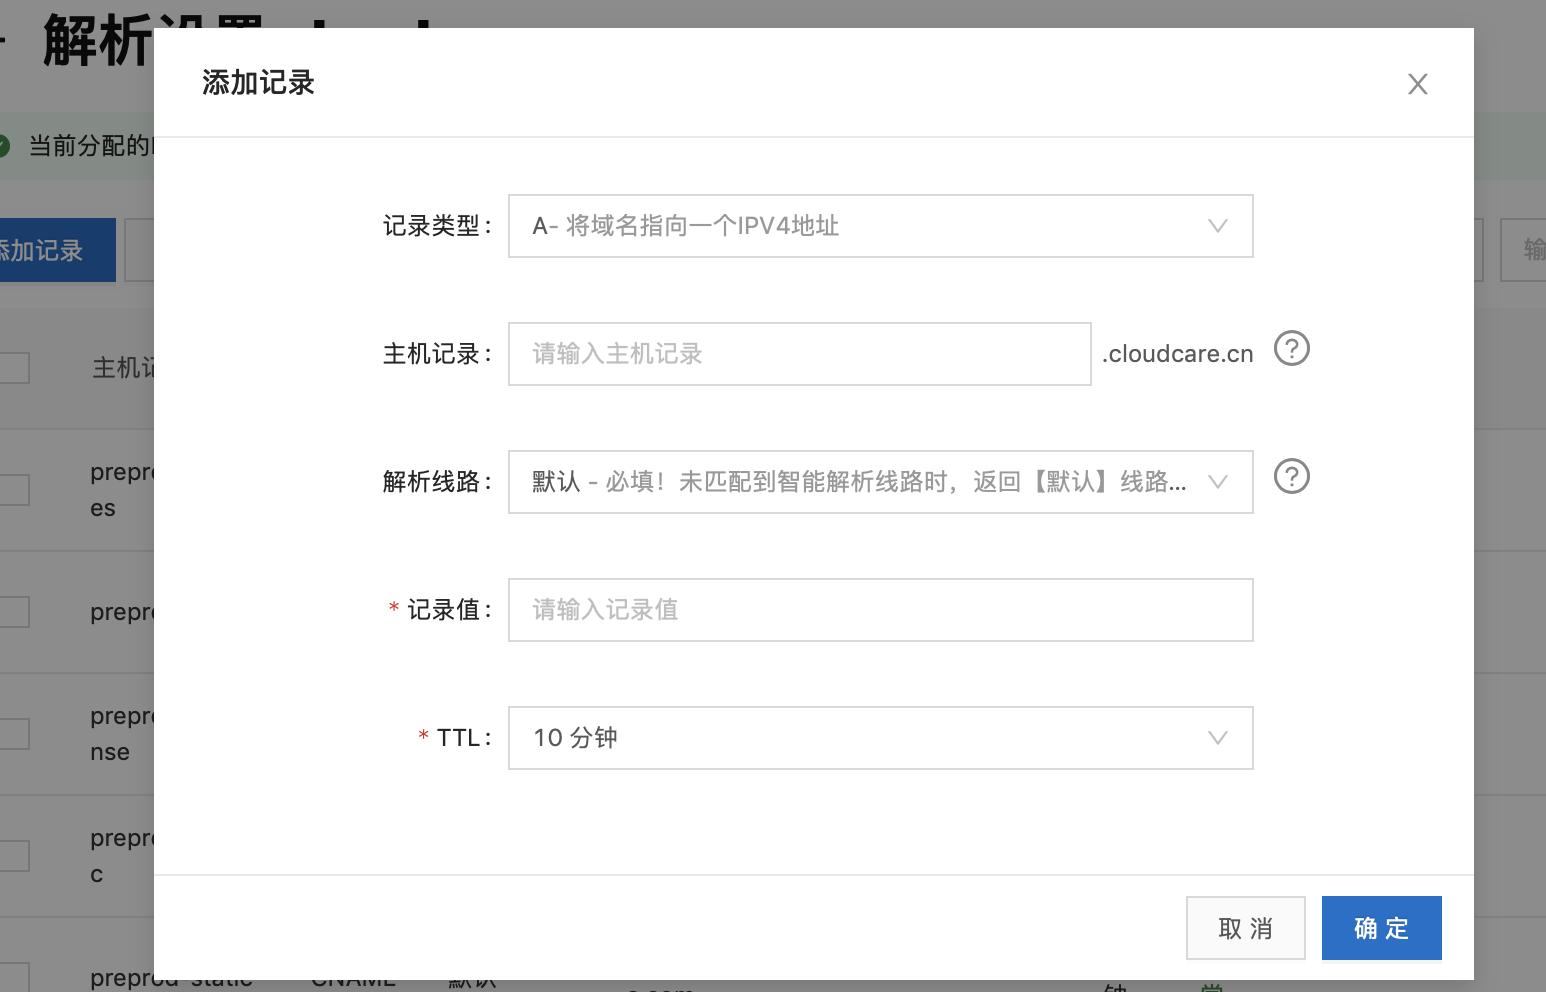The width and height of the screenshot is (1546, 992).
Task: Open the TTL dropdown showing 10 分钟
Action: pyautogui.click(x=880, y=738)
